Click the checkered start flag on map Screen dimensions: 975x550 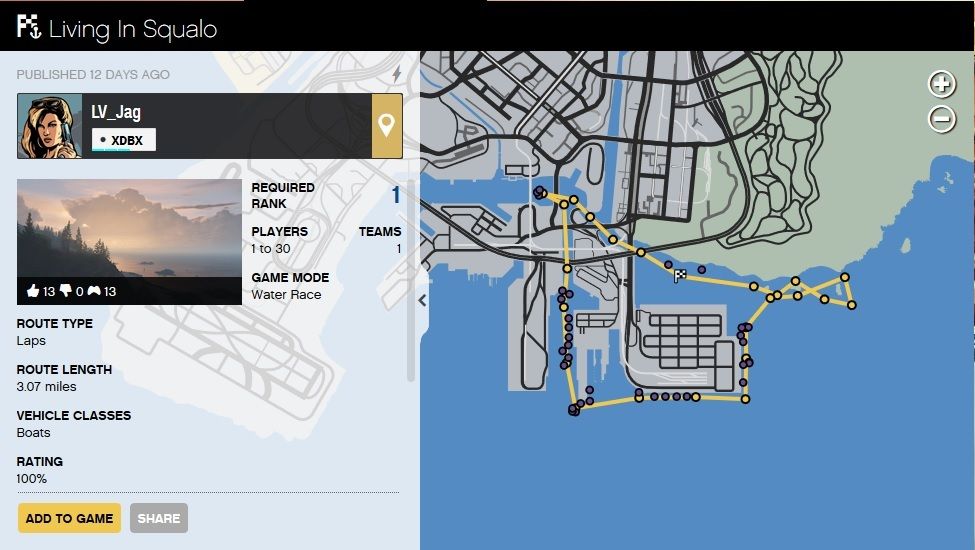point(680,276)
